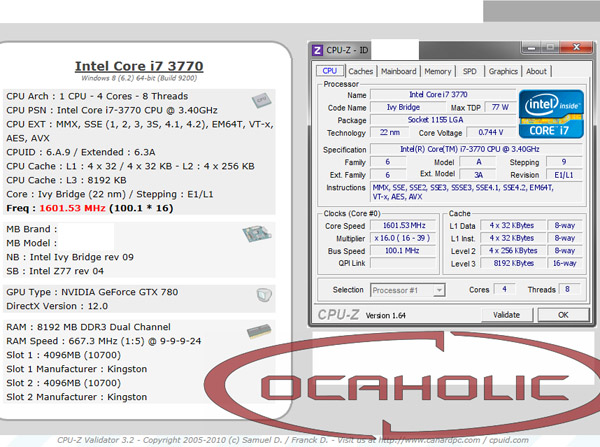Click the Multiplier value x 16.0
The image size is (600, 447).
tap(404, 238)
